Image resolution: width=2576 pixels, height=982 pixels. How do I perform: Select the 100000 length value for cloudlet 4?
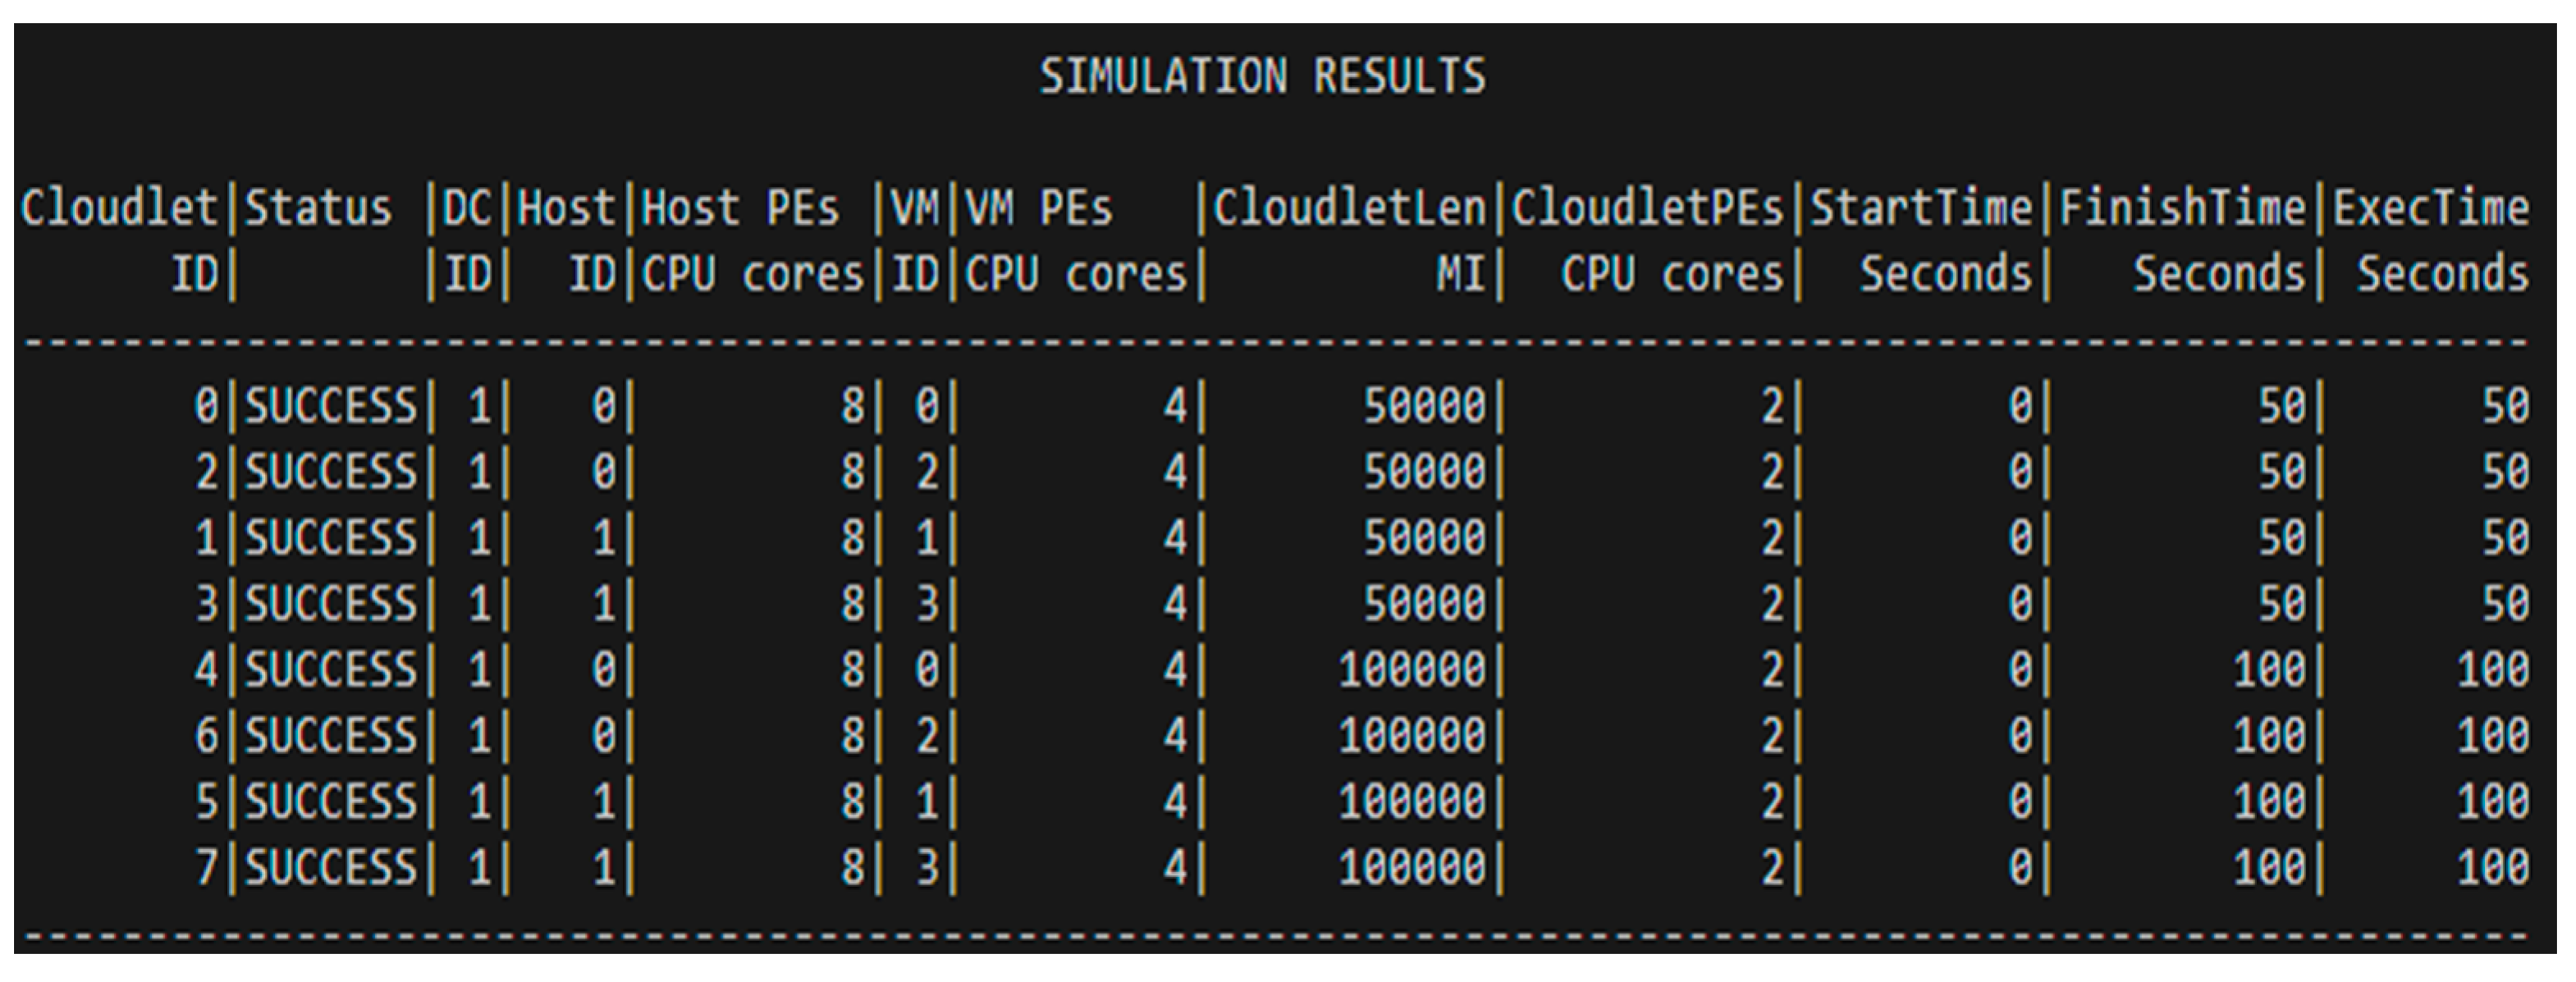[x=1412, y=670]
